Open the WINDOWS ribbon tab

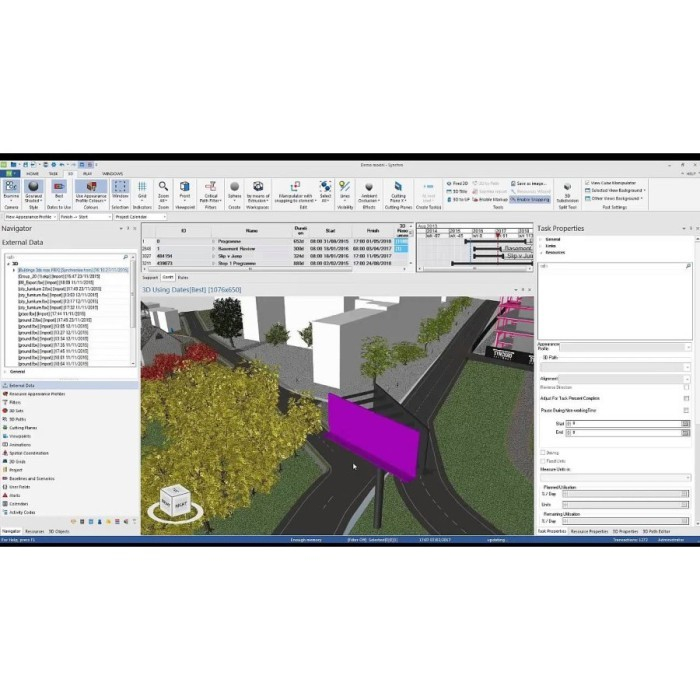[112, 174]
